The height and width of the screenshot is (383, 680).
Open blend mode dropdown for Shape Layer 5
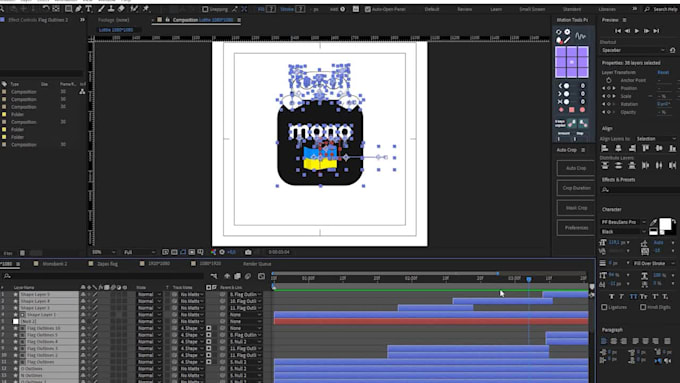(x=149, y=295)
